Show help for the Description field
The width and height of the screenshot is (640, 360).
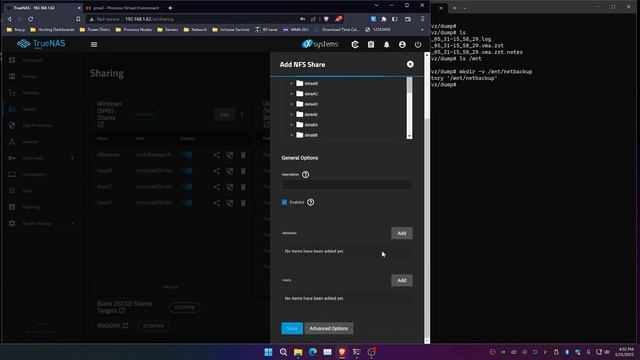(305, 174)
